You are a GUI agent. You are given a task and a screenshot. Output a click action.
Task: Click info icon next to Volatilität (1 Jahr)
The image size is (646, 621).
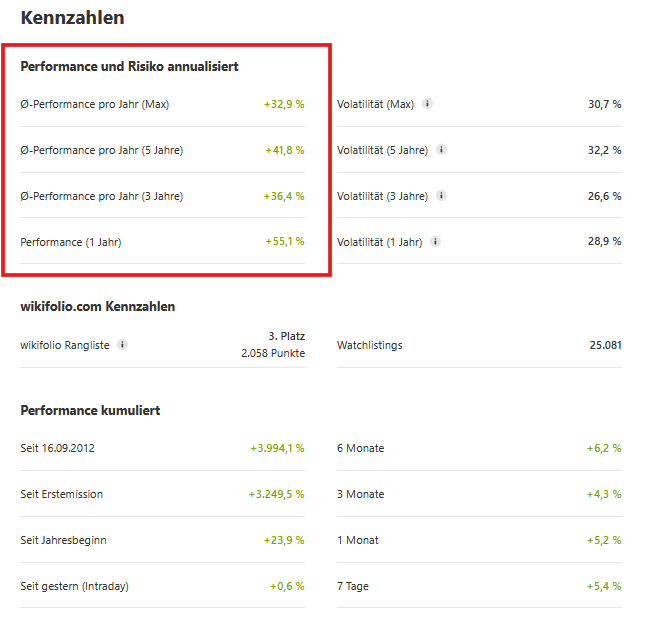click(x=435, y=241)
